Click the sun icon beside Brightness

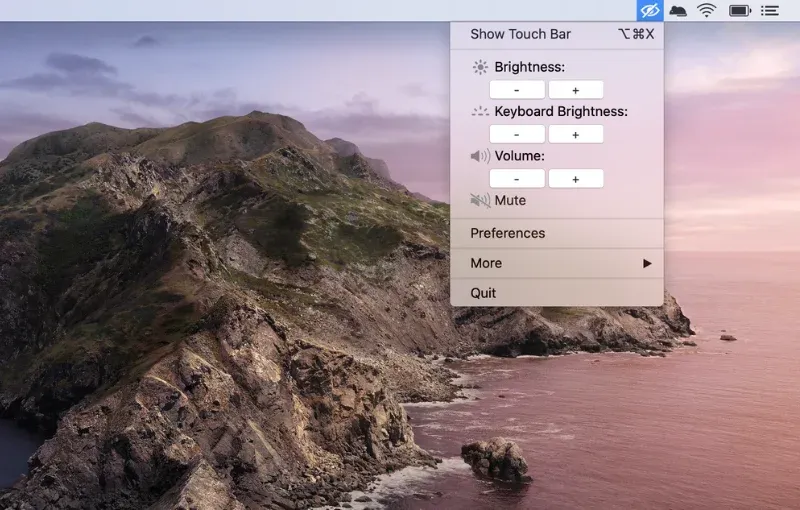pyautogui.click(x=480, y=67)
